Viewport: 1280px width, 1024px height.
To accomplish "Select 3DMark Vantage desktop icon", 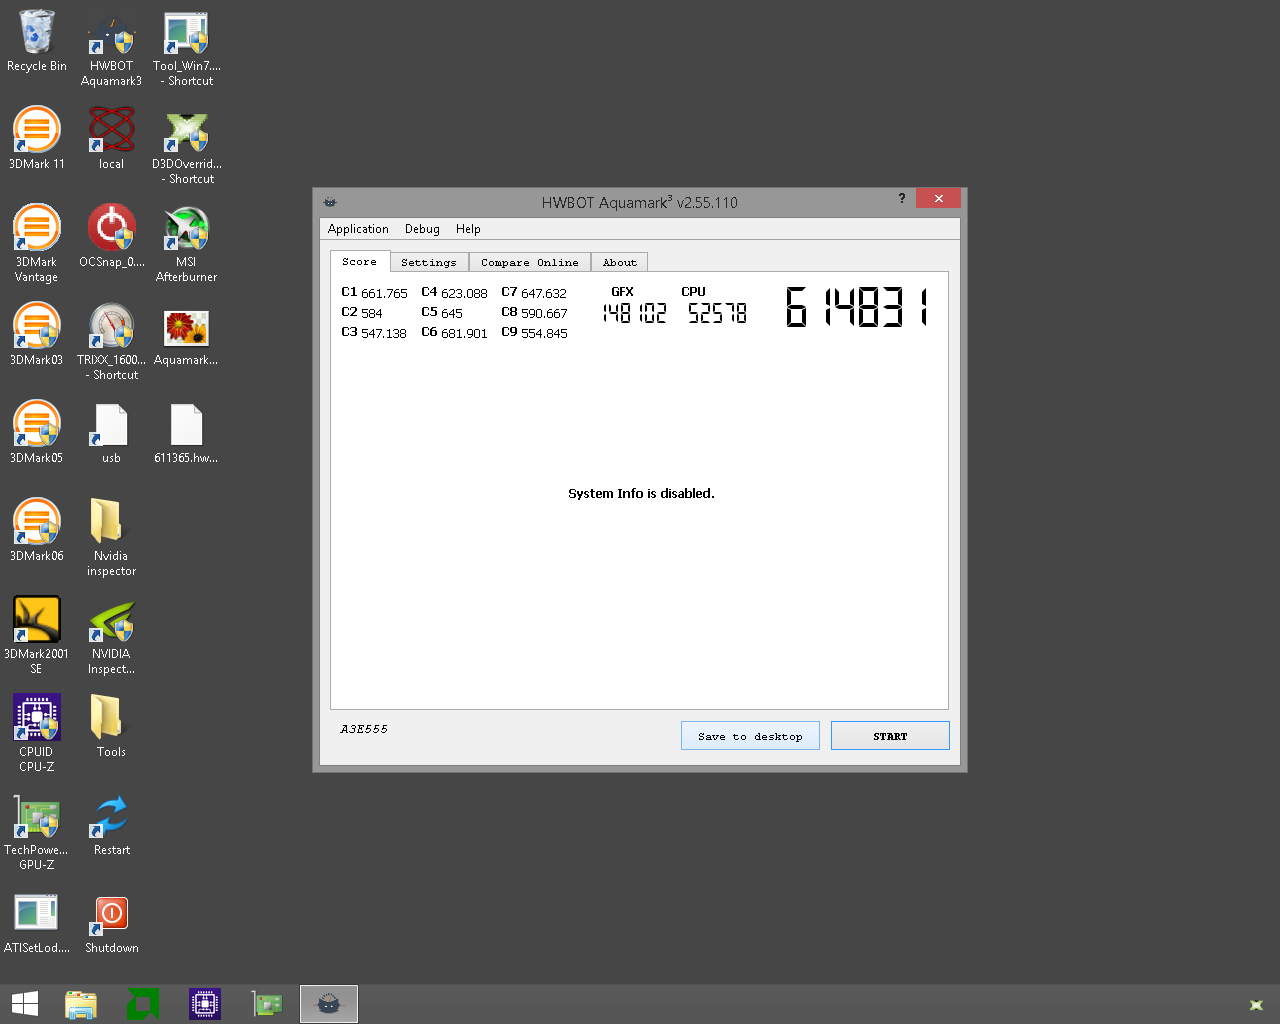I will [x=37, y=244].
